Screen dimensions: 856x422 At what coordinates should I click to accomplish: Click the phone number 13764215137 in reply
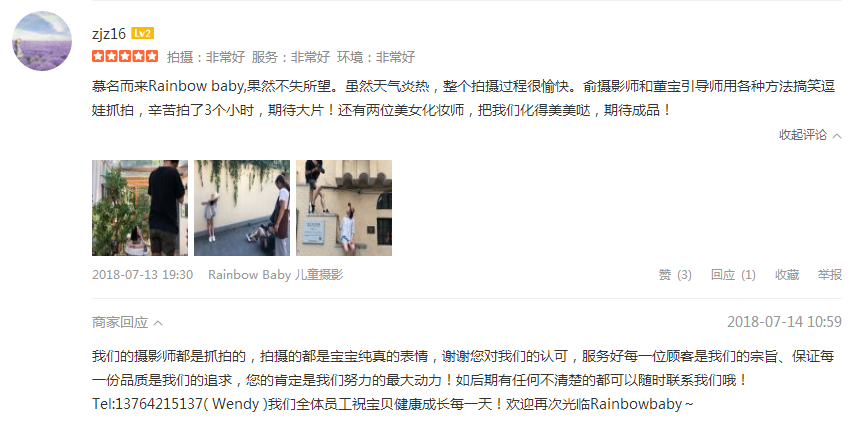(x=158, y=405)
